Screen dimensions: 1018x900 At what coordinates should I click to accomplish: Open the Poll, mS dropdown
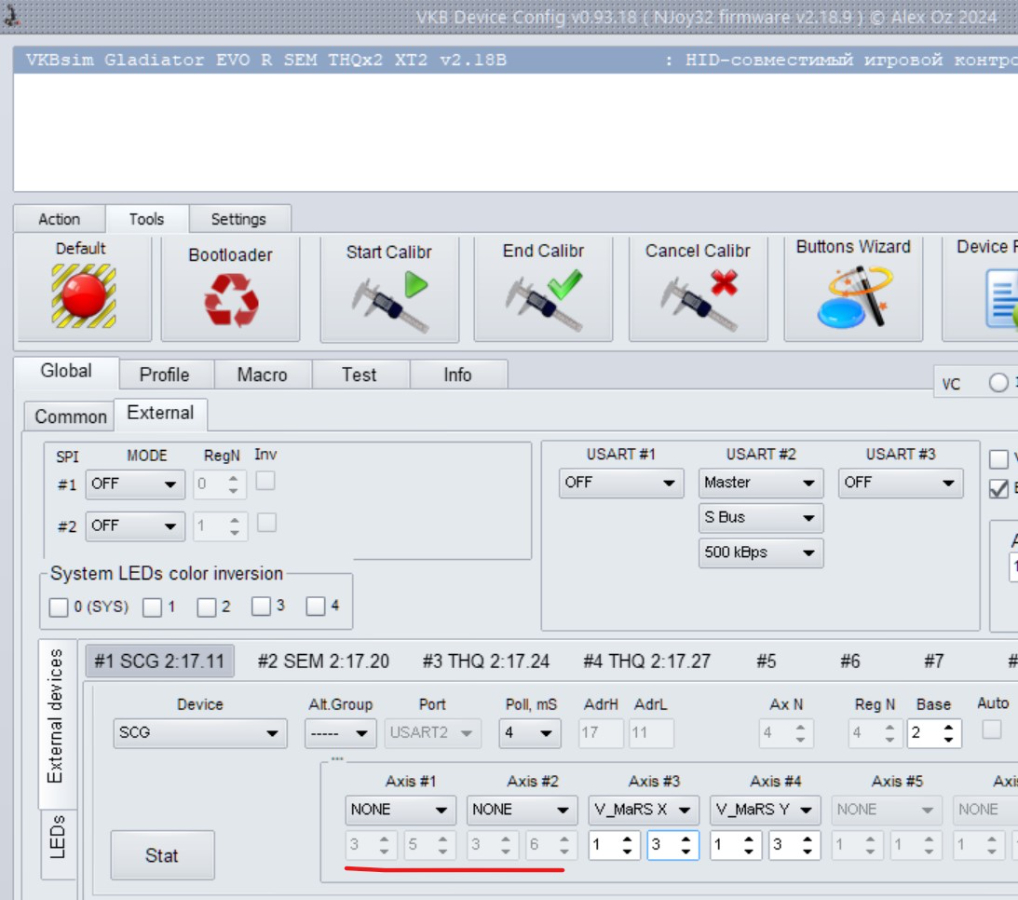[530, 733]
